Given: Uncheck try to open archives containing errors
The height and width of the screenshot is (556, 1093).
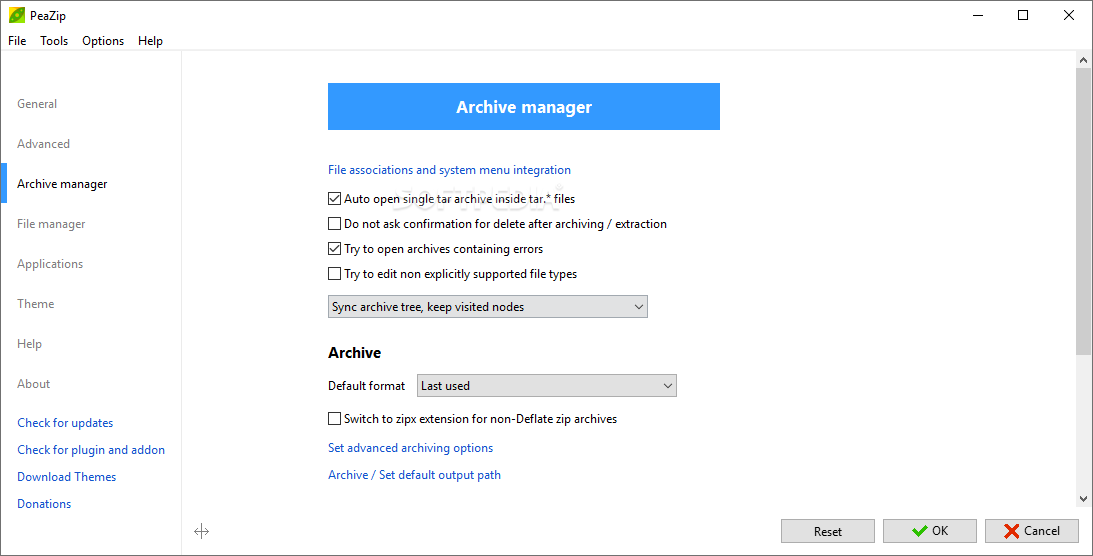Looking at the screenshot, I should pos(335,249).
